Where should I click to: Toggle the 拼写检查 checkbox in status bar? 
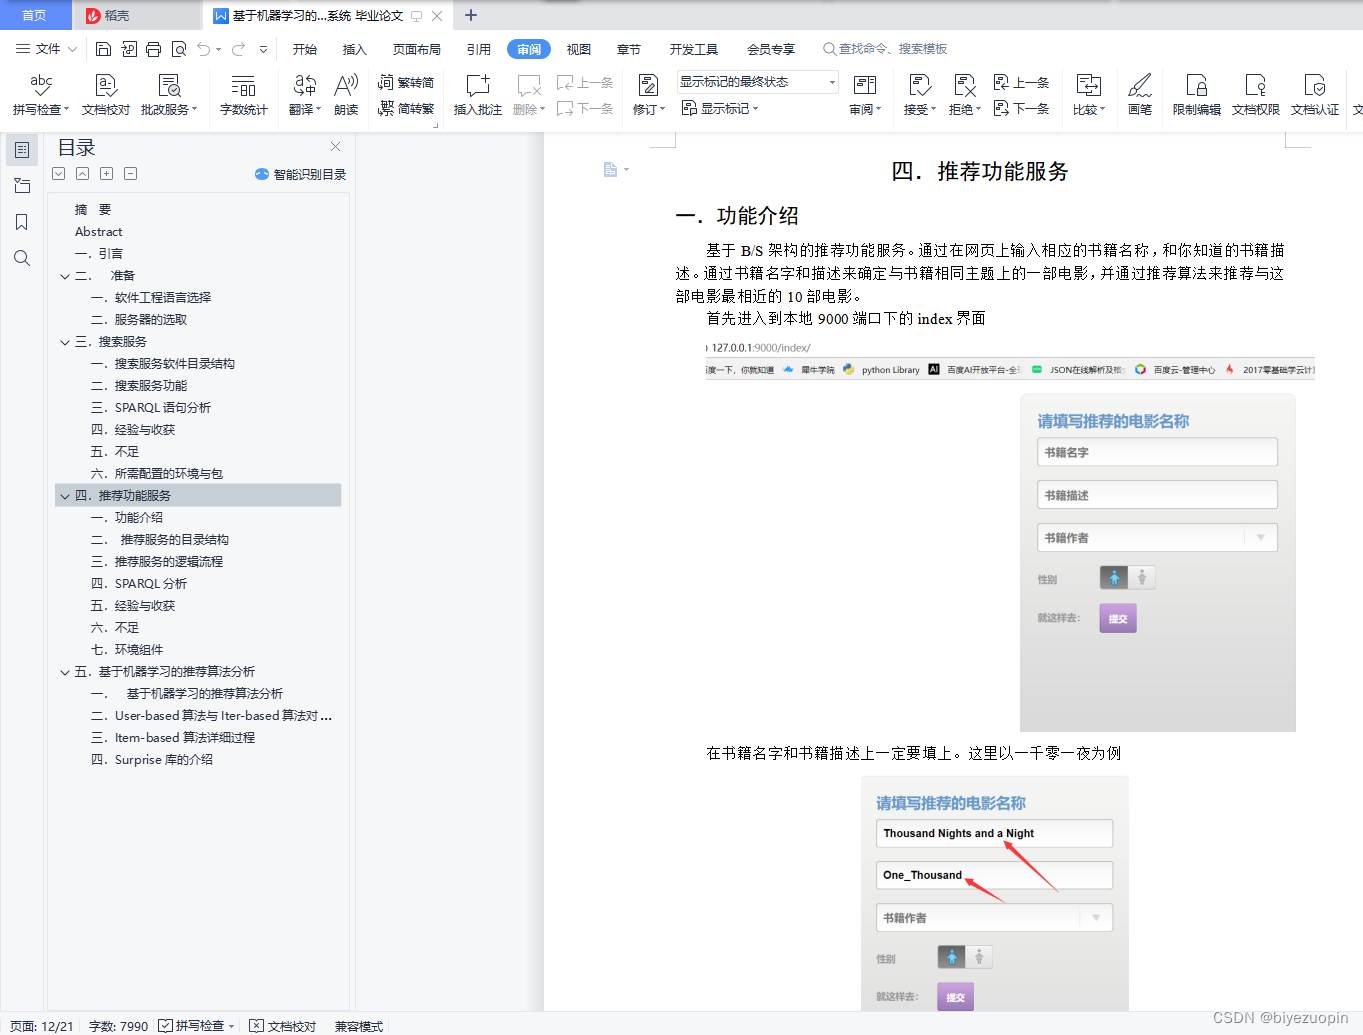tap(166, 1025)
